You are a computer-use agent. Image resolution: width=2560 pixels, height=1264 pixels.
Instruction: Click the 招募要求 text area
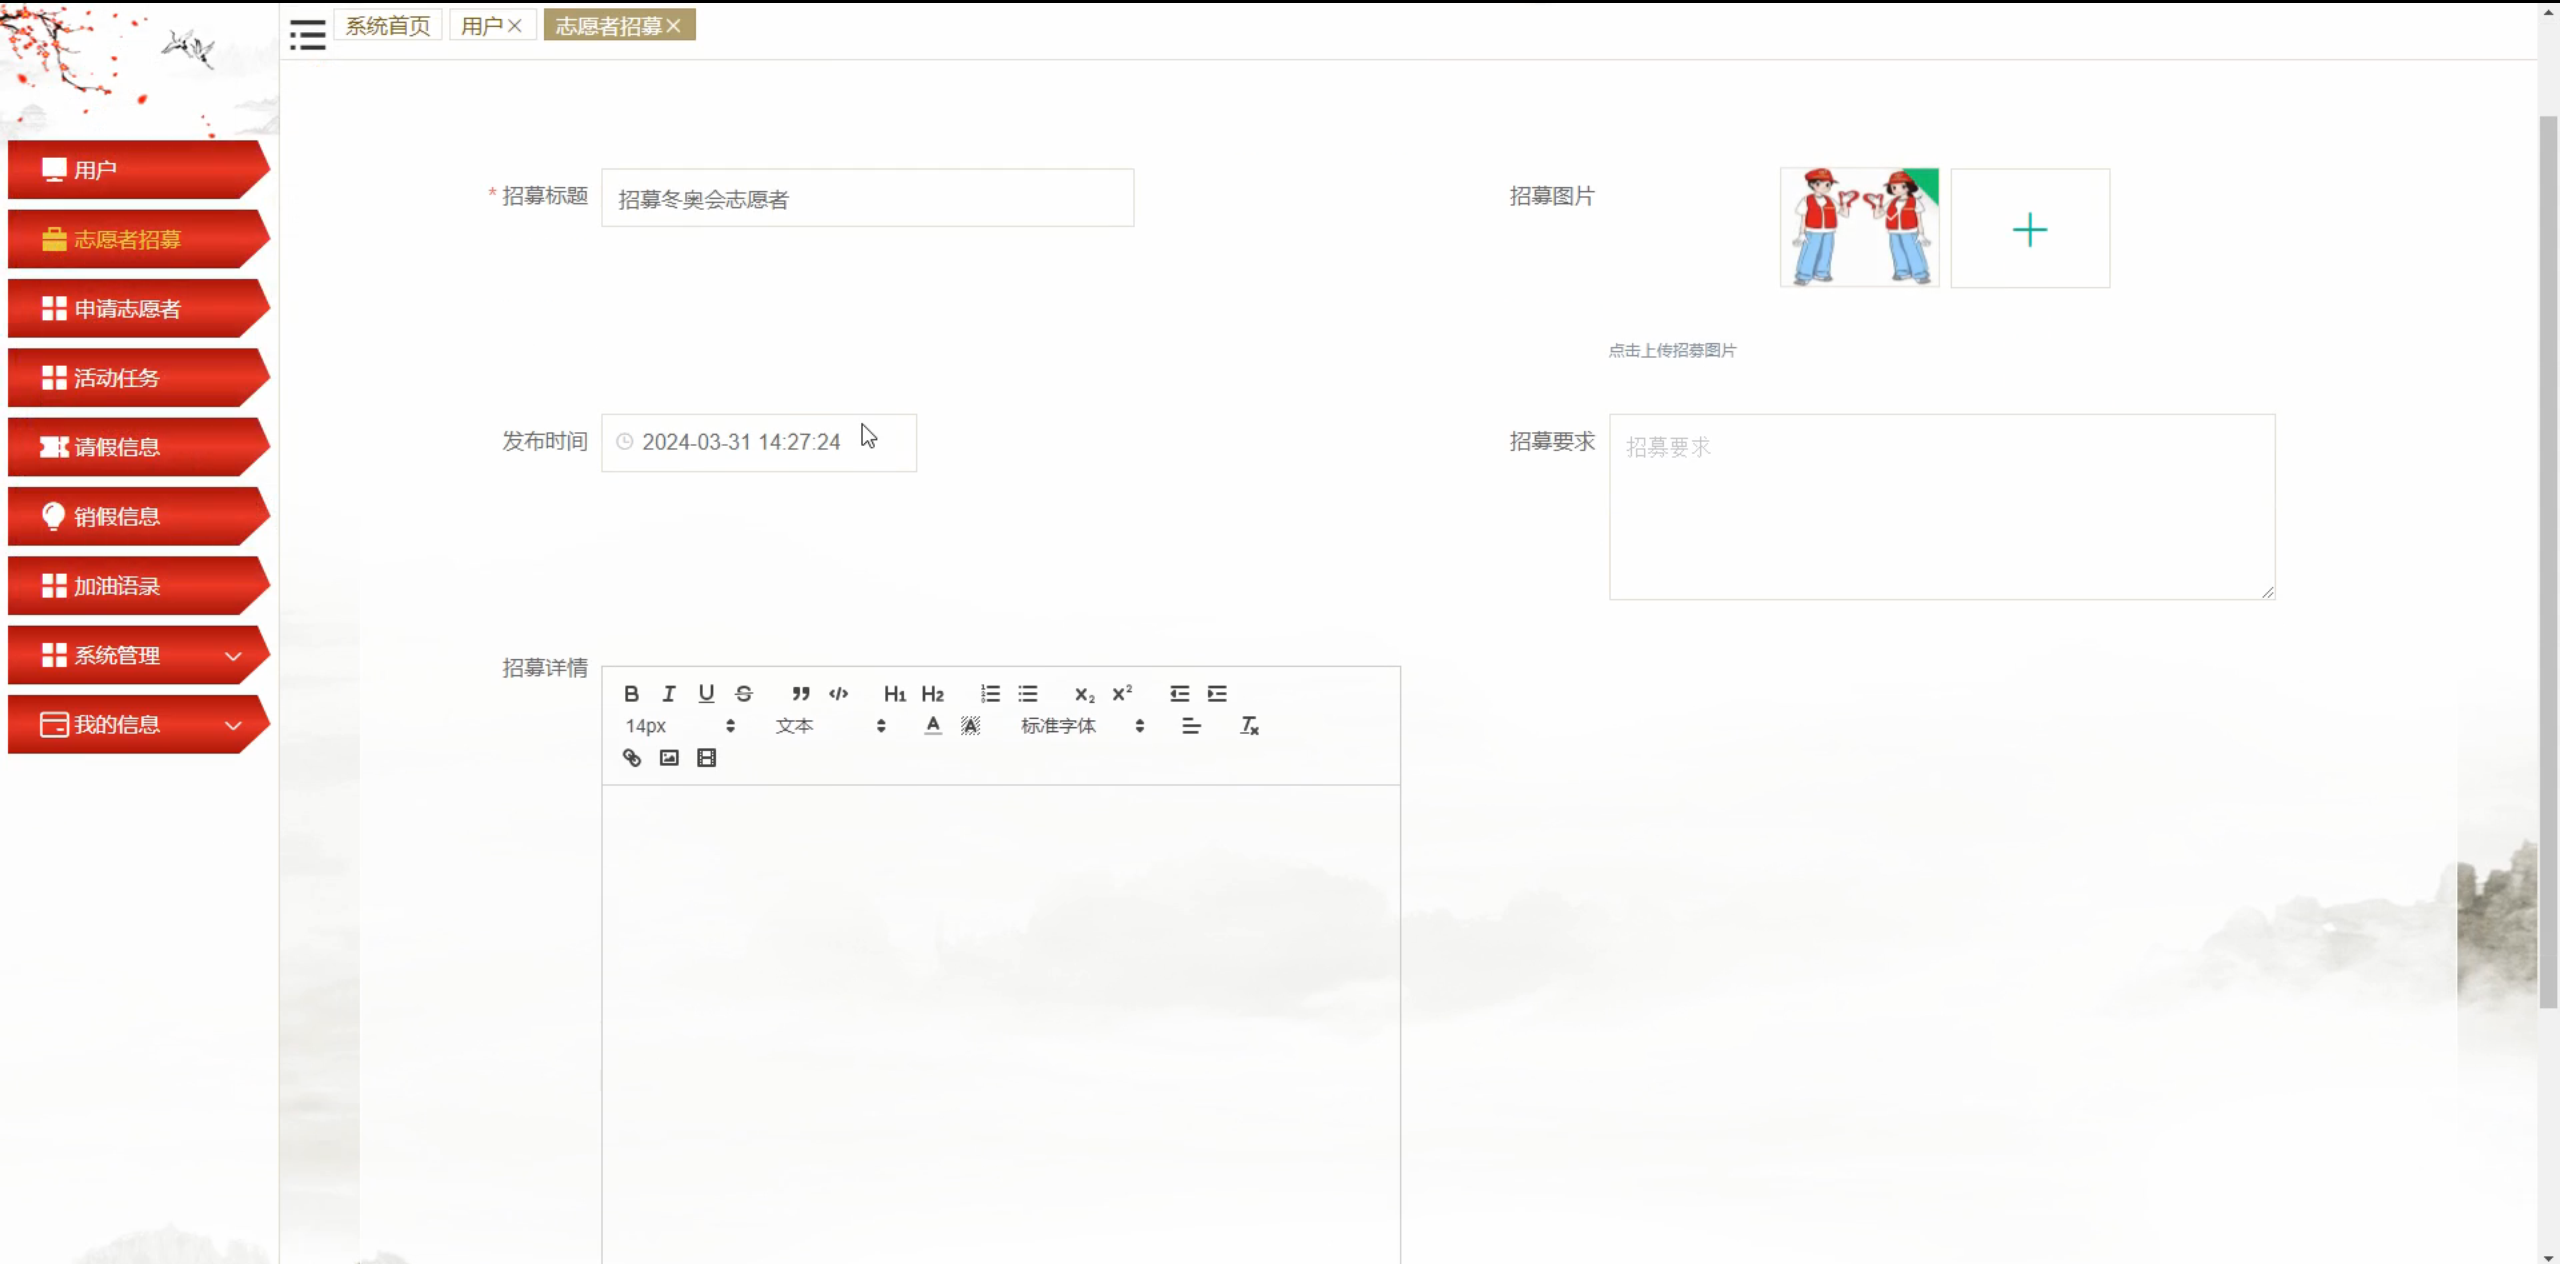(x=1940, y=506)
